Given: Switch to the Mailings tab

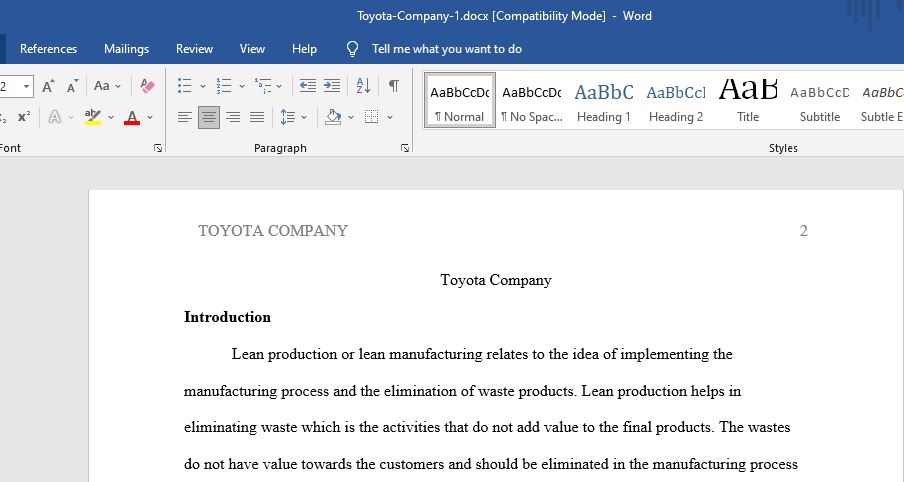Looking at the screenshot, I should click(x=126, y=49).
